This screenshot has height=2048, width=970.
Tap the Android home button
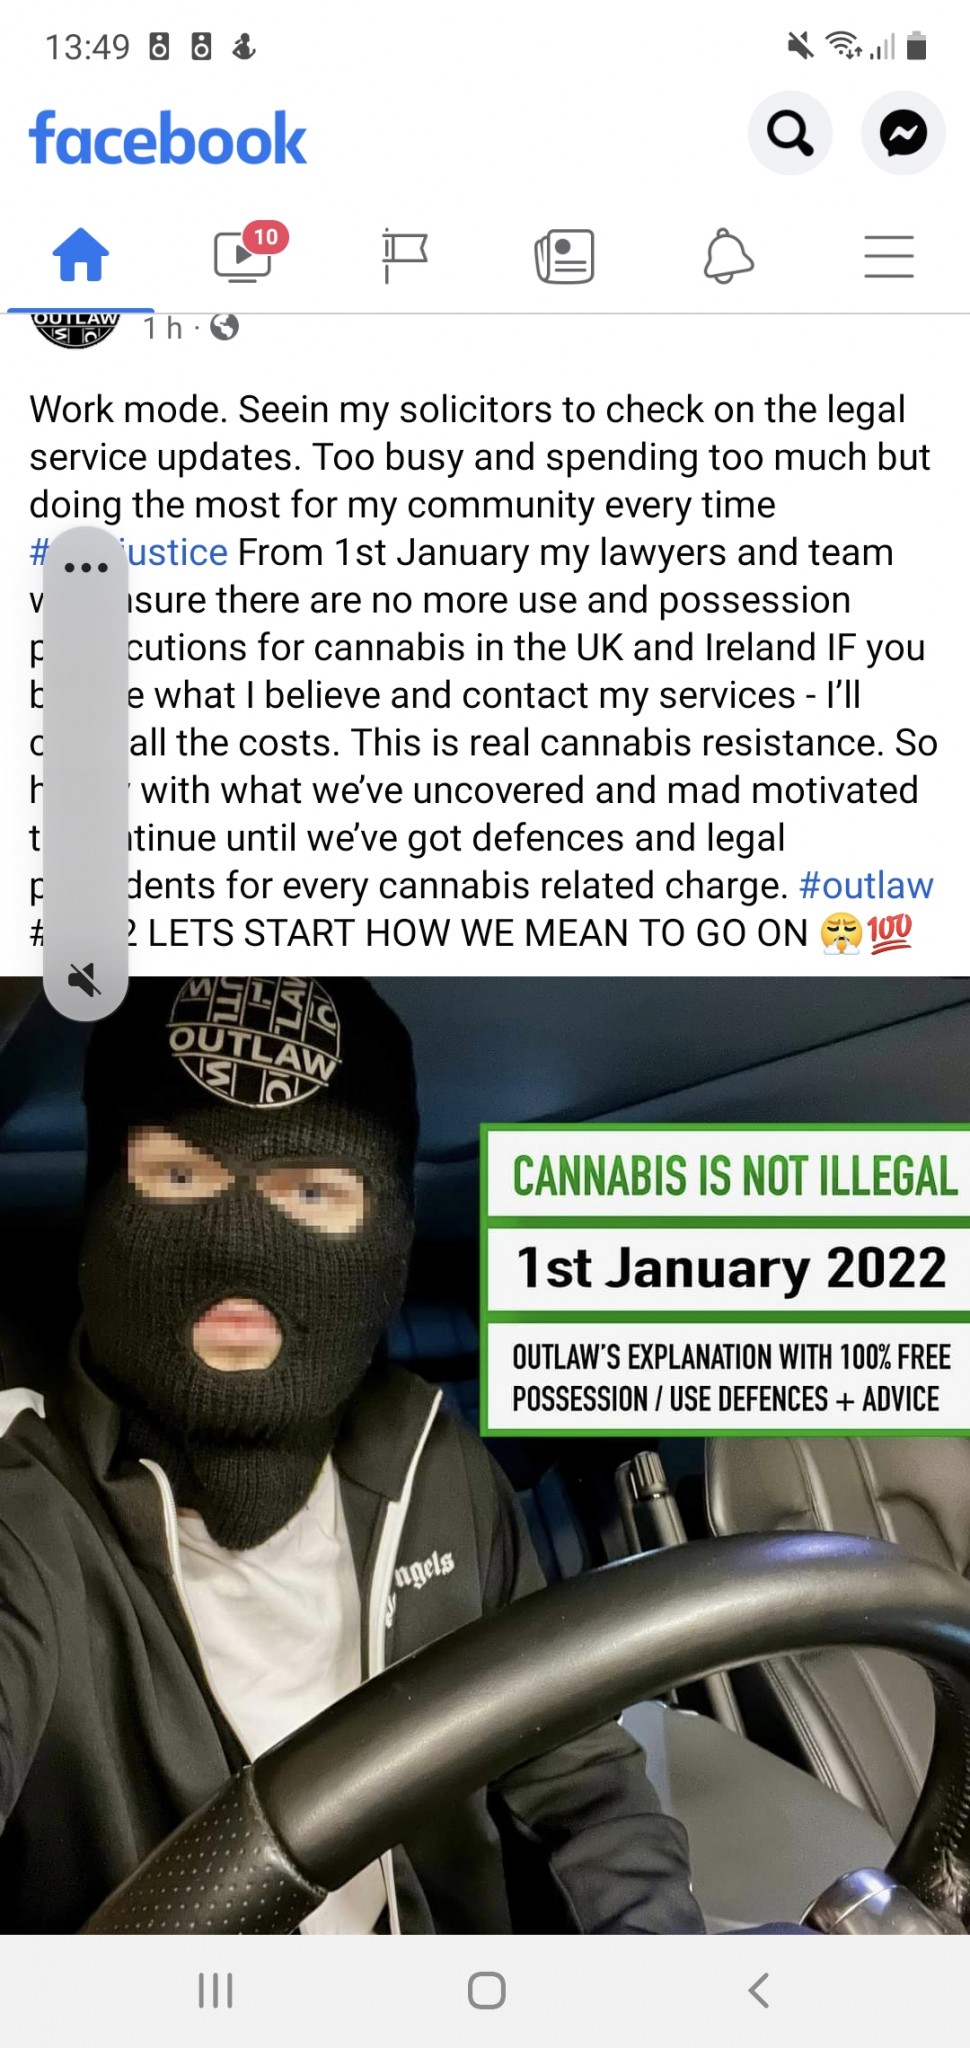coord(486,1990)
